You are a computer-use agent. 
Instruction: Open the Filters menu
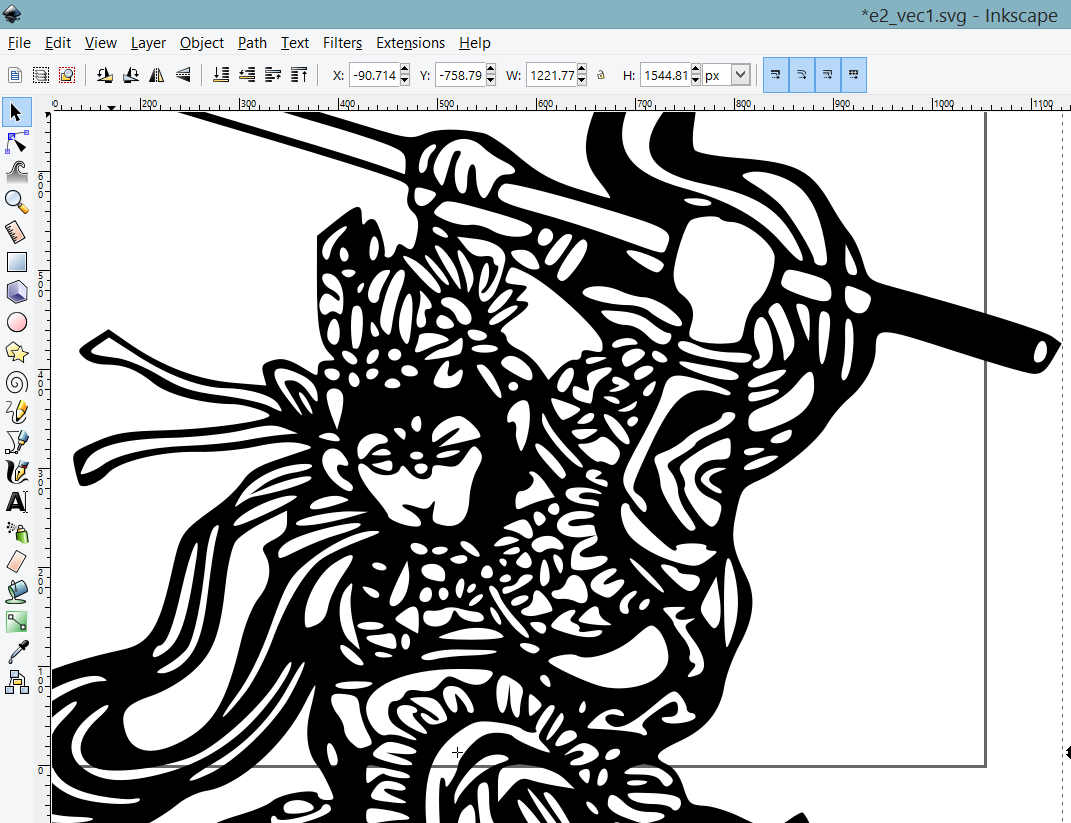coord(342,43)
